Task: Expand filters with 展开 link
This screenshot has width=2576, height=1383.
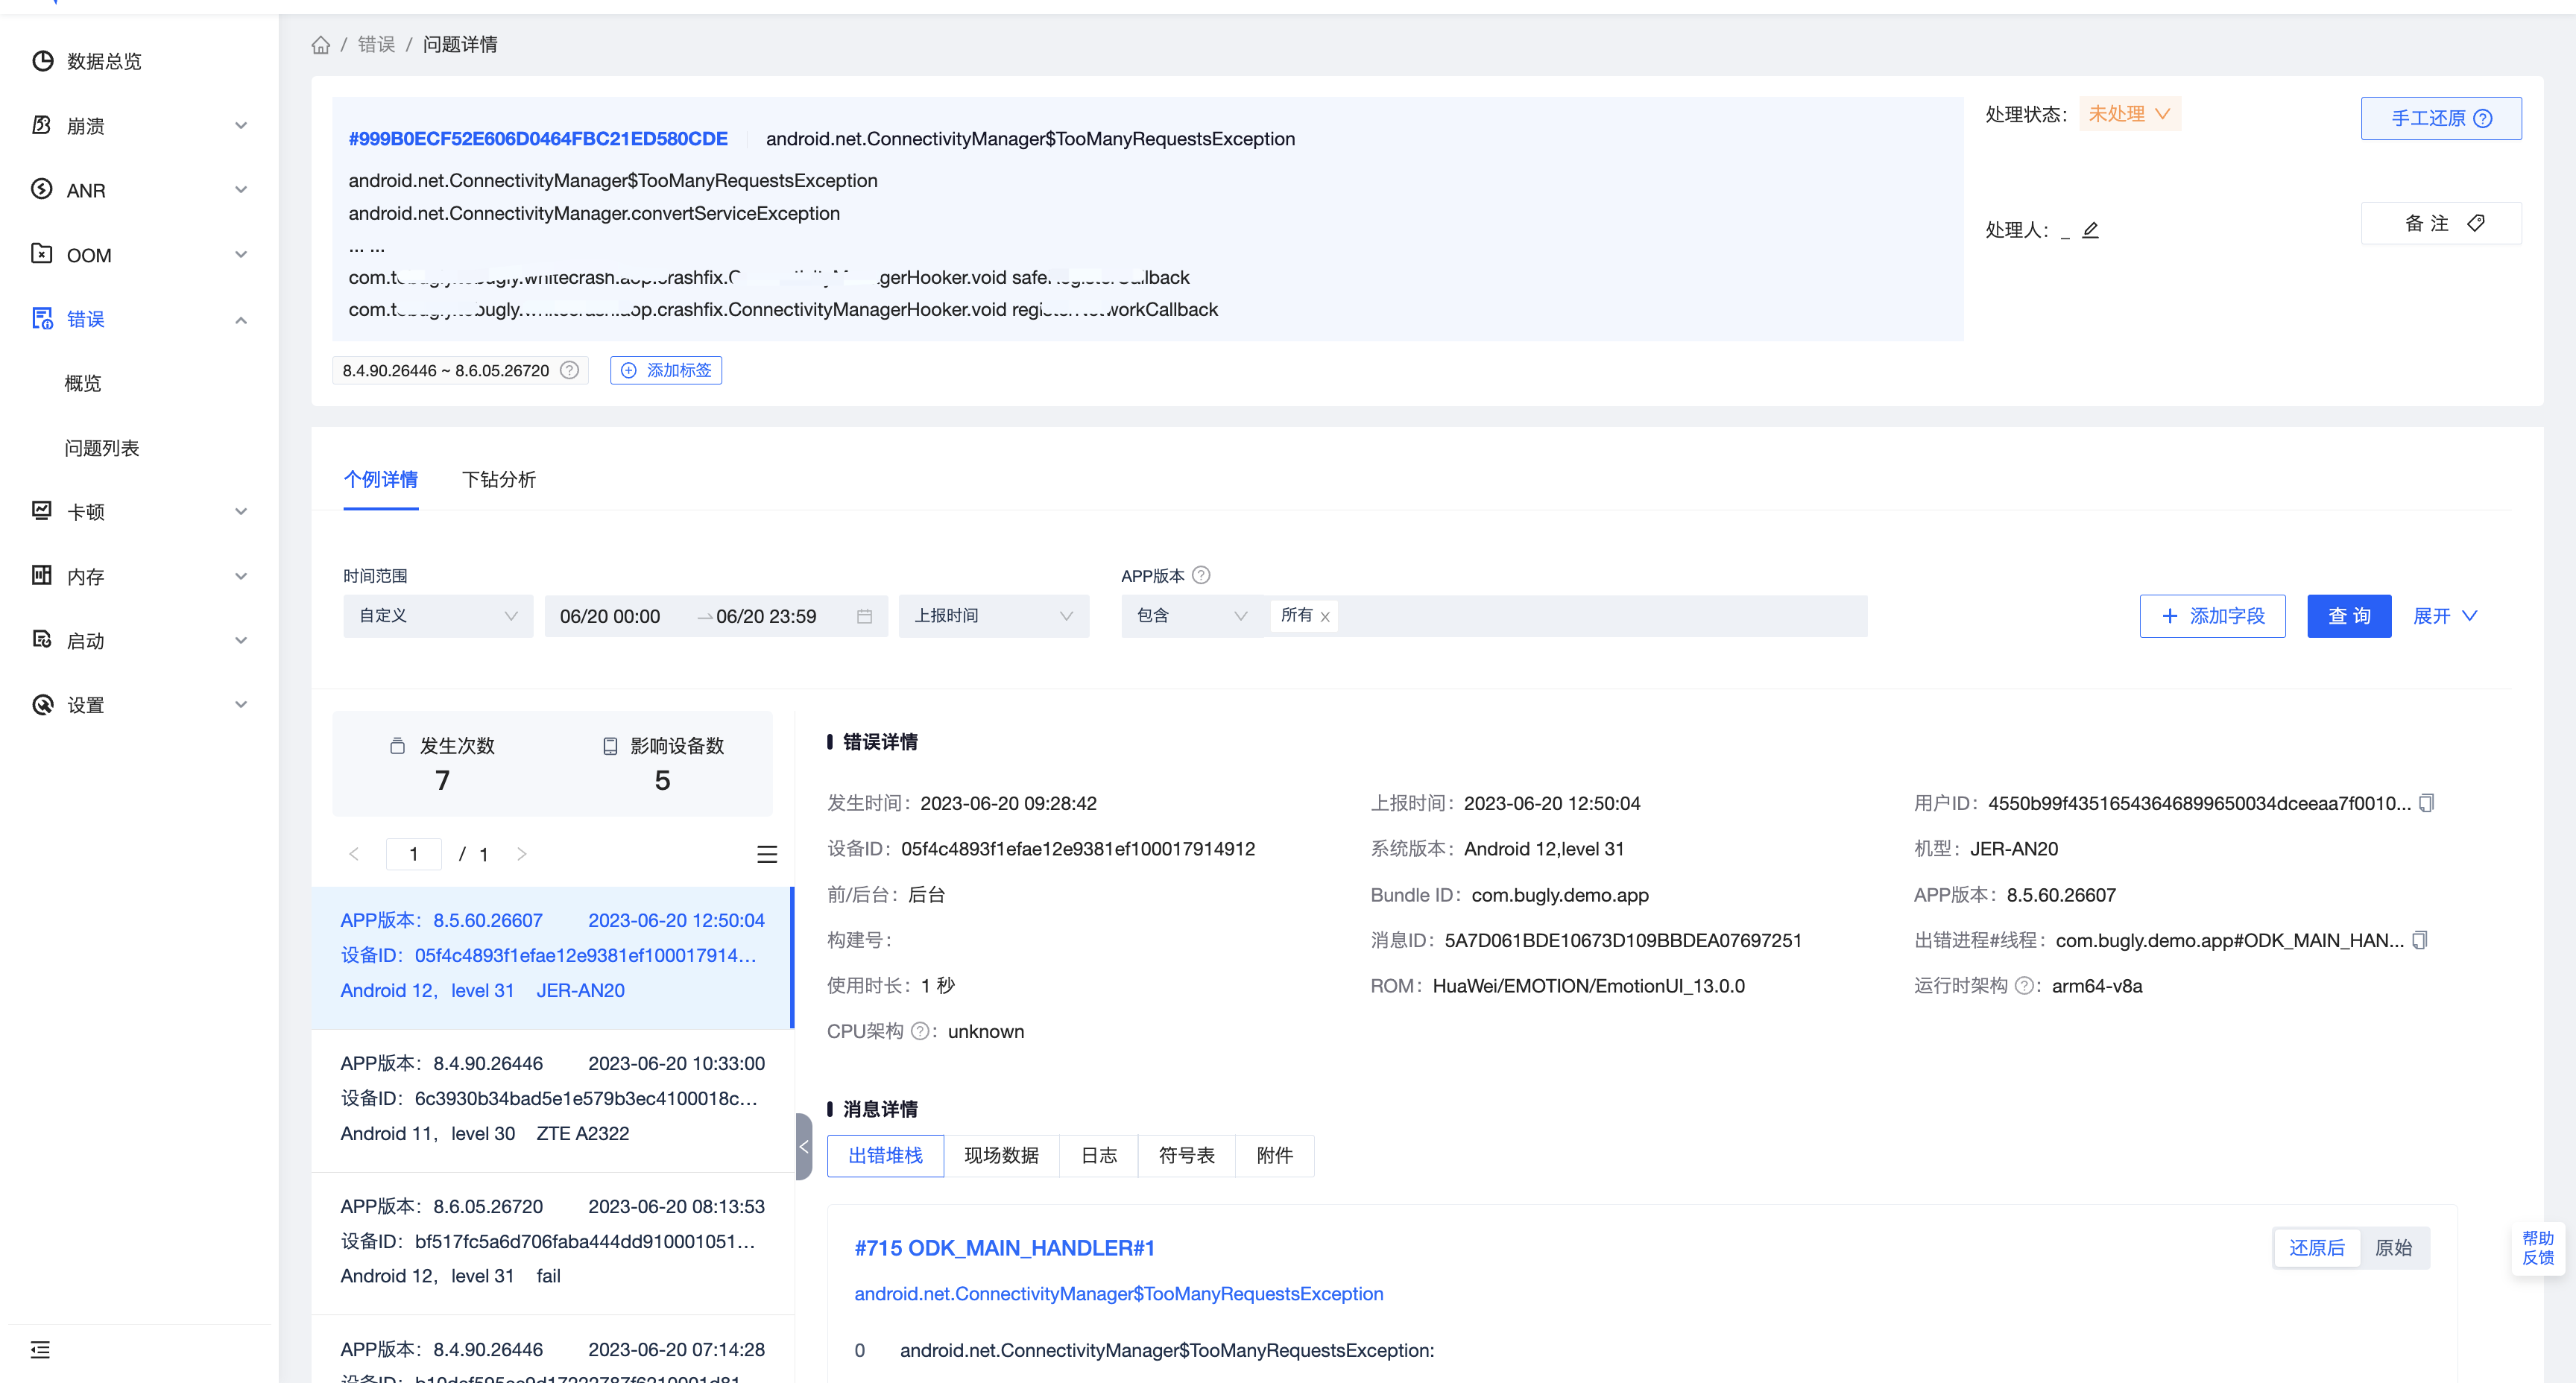Action: pyautogui.click(x=2445, y=616)
